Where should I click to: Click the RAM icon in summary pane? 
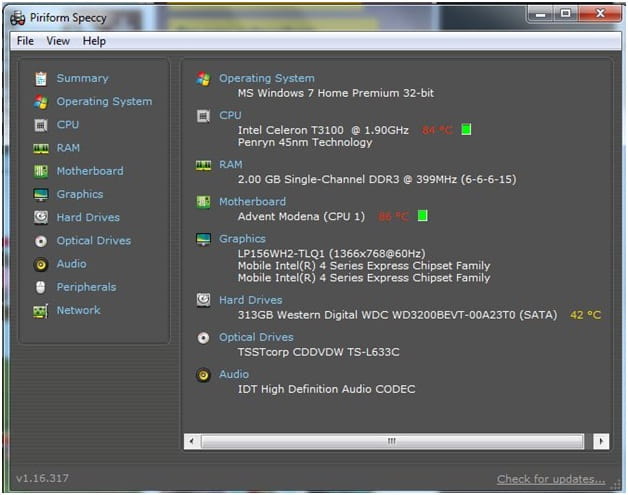[203, 165]
